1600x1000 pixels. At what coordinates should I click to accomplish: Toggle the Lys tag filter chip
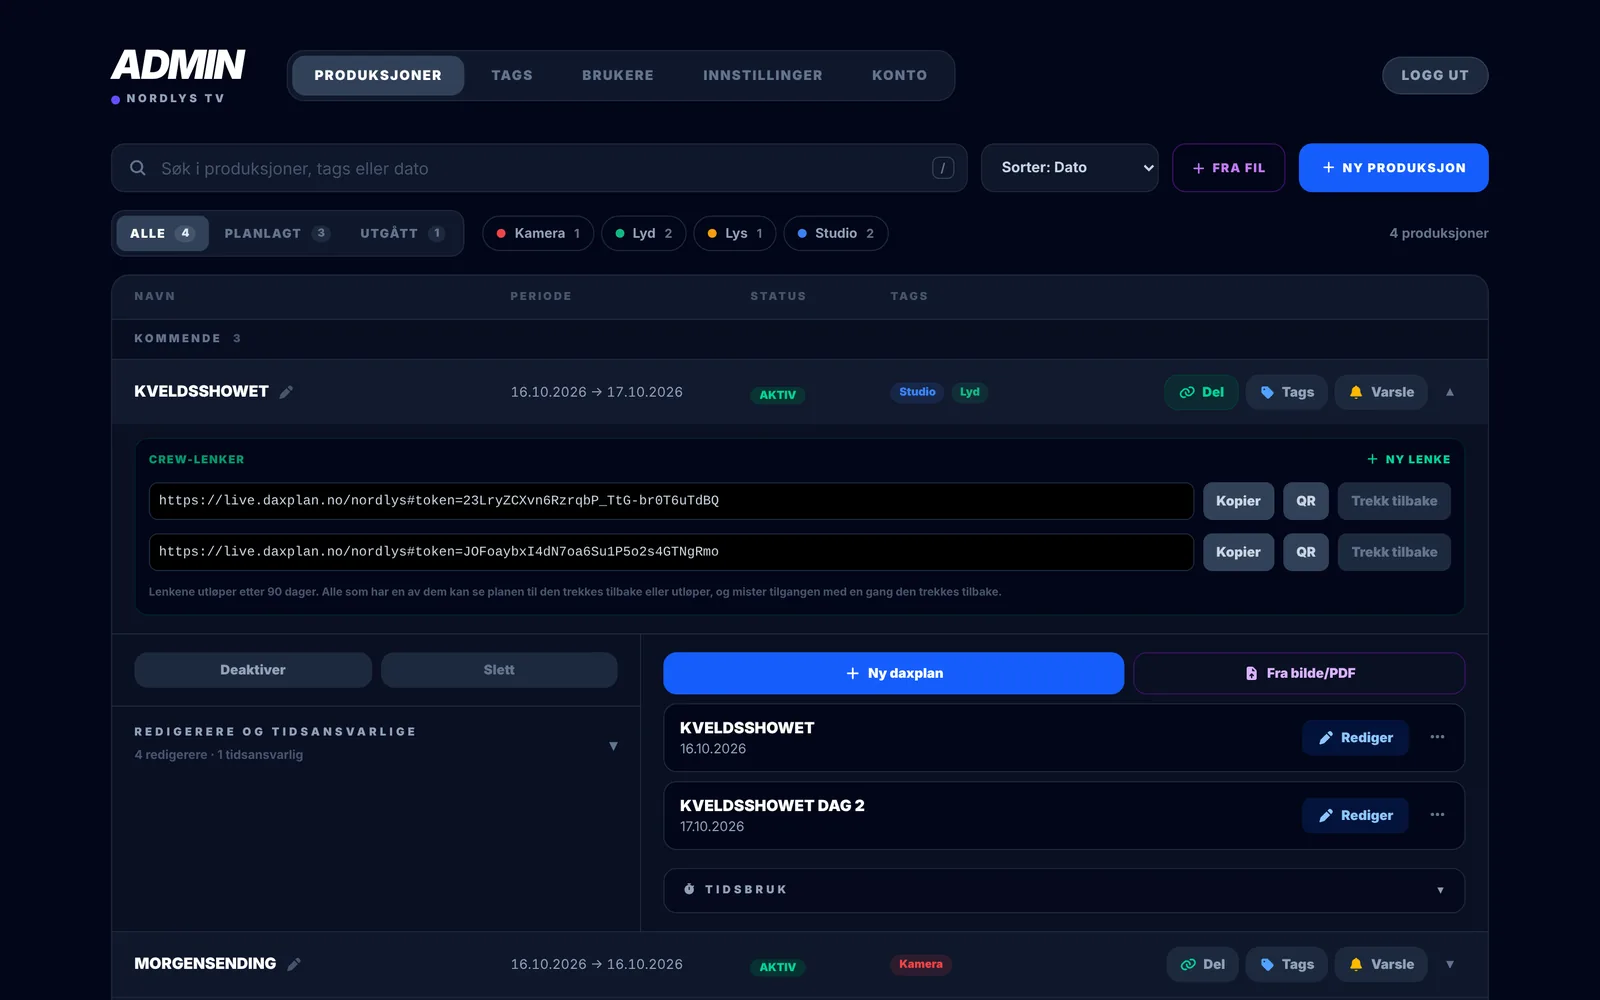735,233
